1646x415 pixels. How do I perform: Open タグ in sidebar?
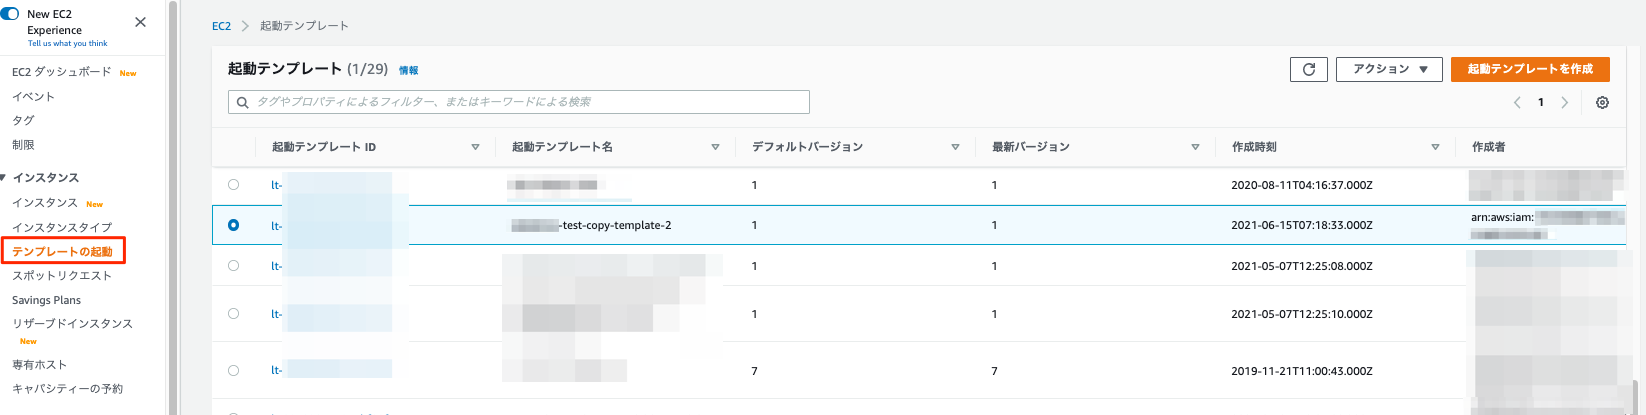pos(23,120)
